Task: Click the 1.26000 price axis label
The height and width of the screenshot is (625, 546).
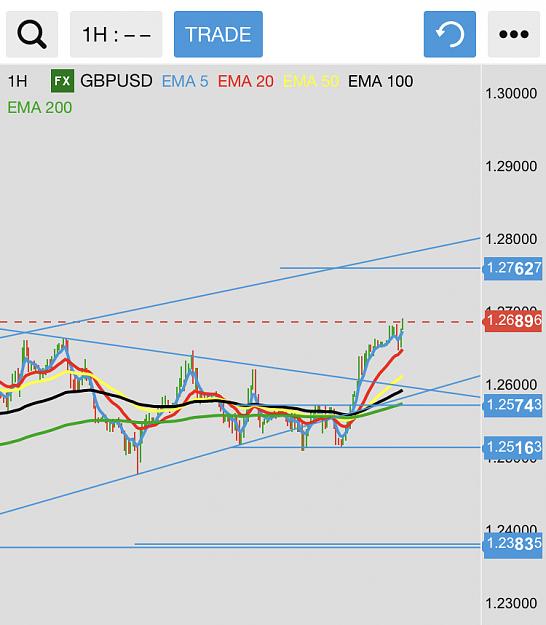Action: [511, 385]
